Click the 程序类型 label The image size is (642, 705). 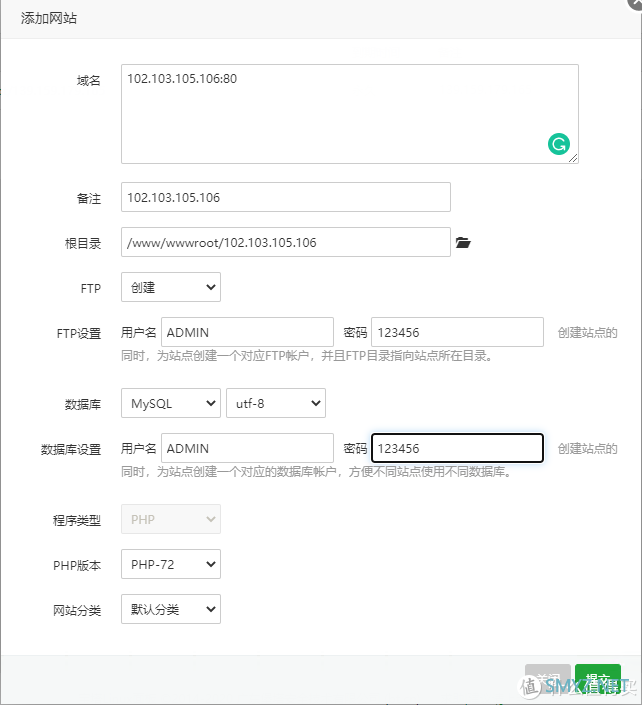pyautogui.click(x=77, y=521)
